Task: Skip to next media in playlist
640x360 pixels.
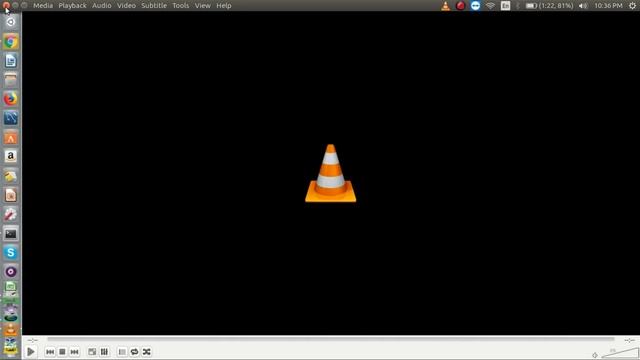Action: point(74,352)
